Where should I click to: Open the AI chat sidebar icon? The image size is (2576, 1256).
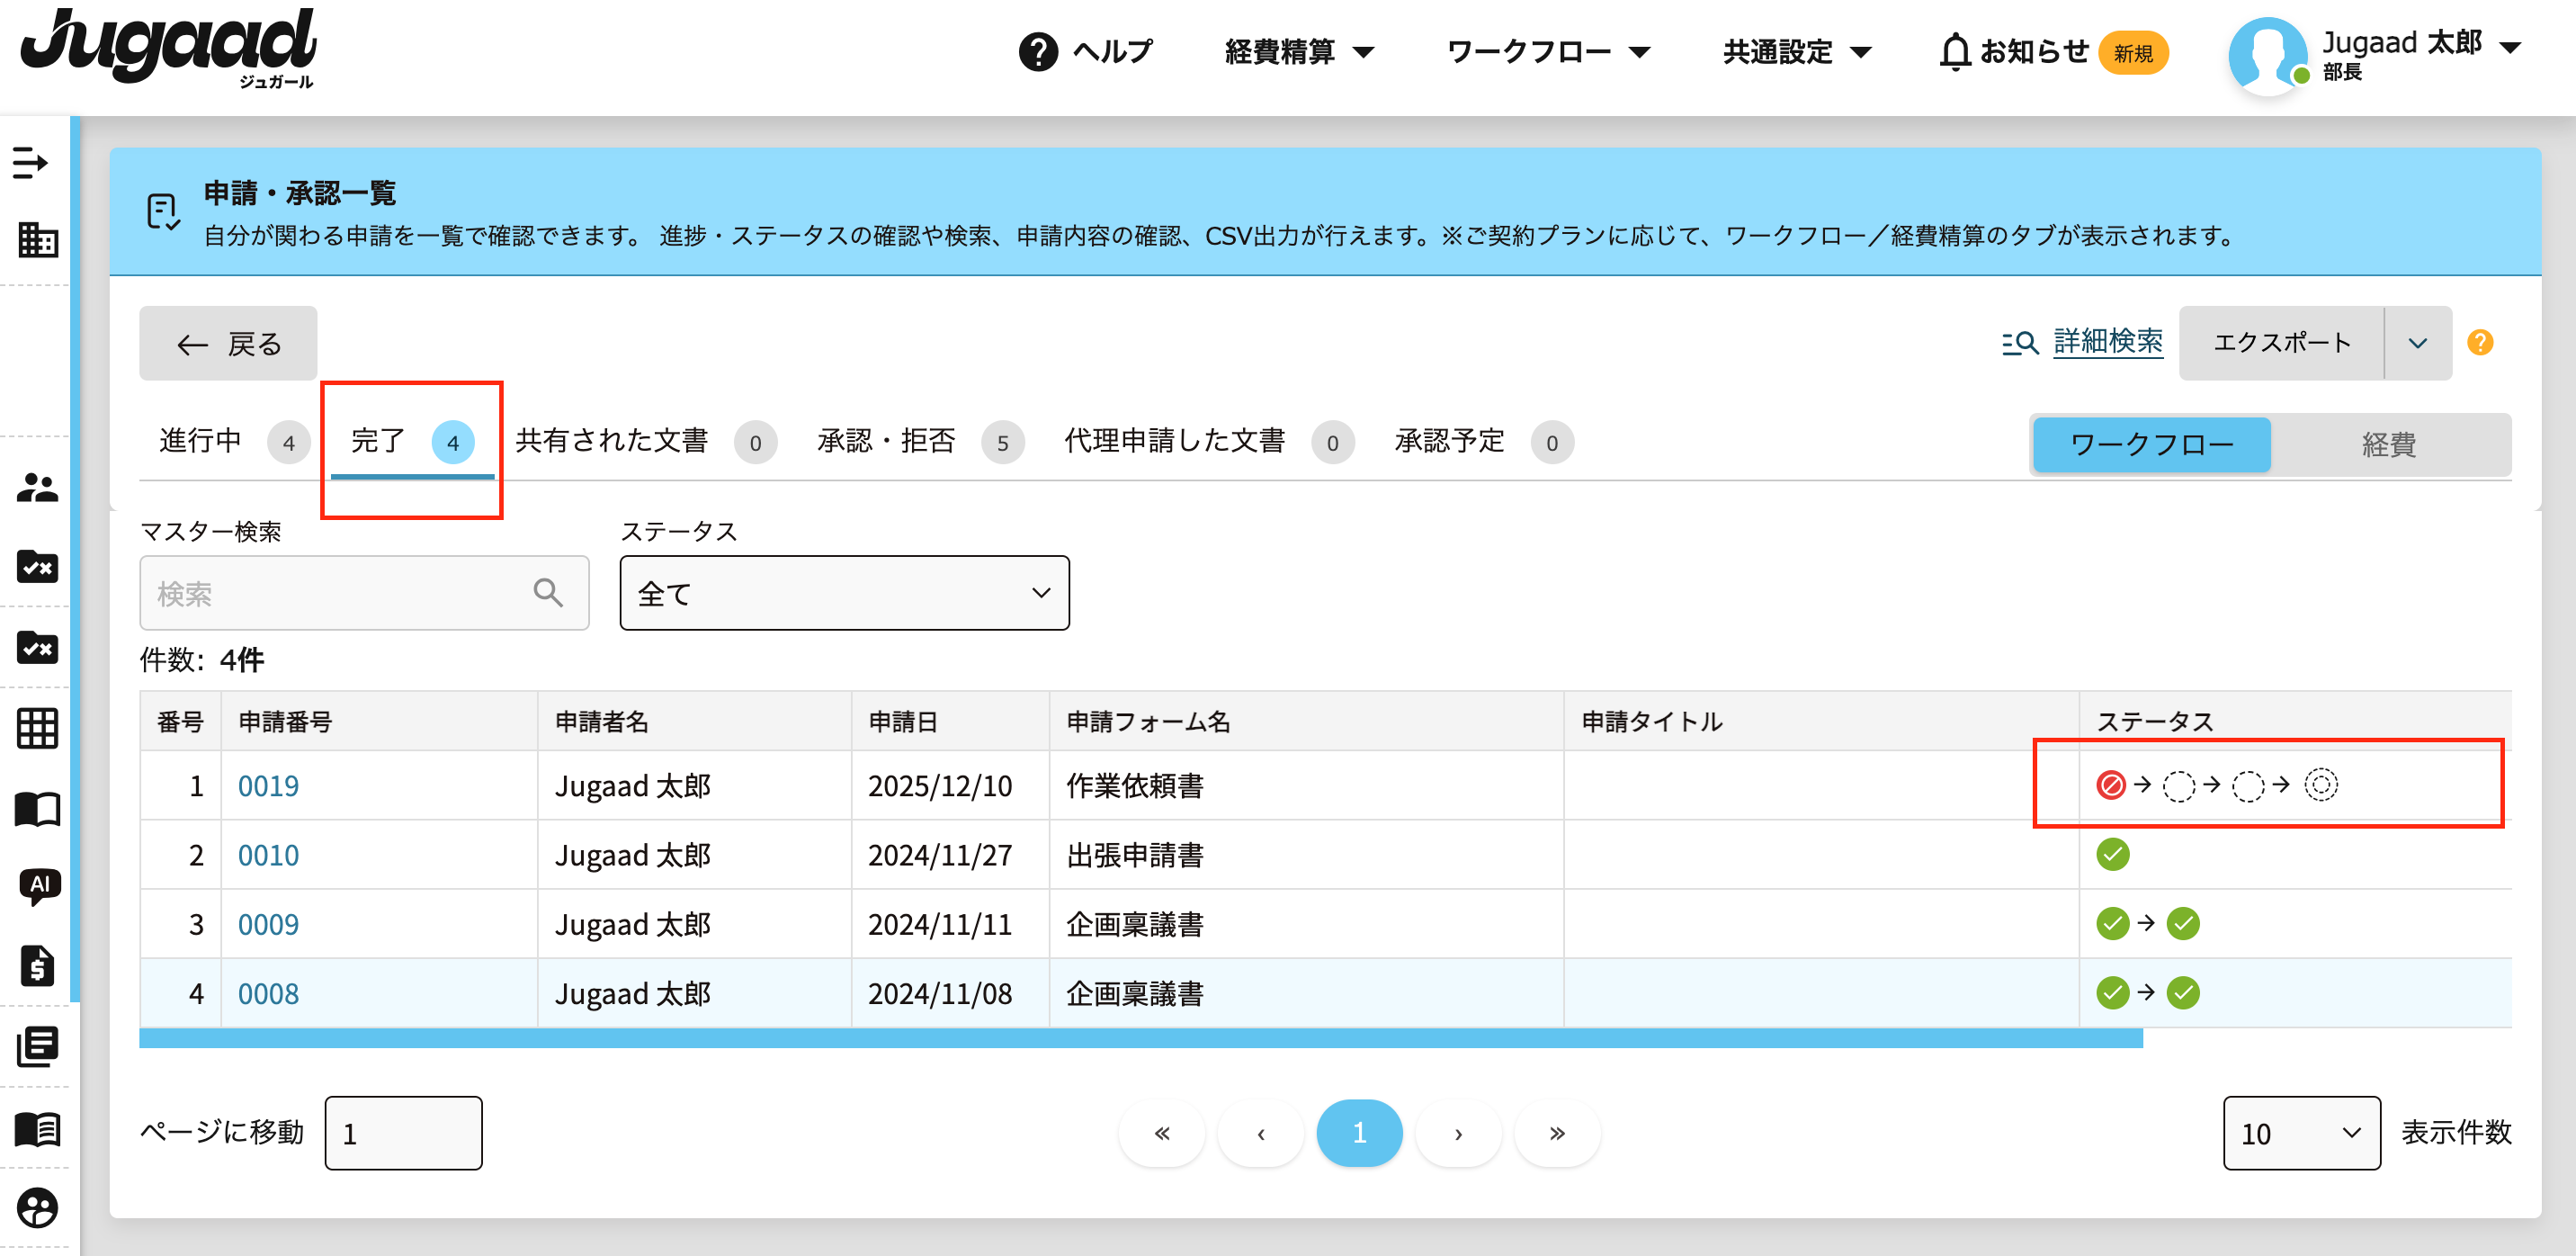(x=39, y=884)
